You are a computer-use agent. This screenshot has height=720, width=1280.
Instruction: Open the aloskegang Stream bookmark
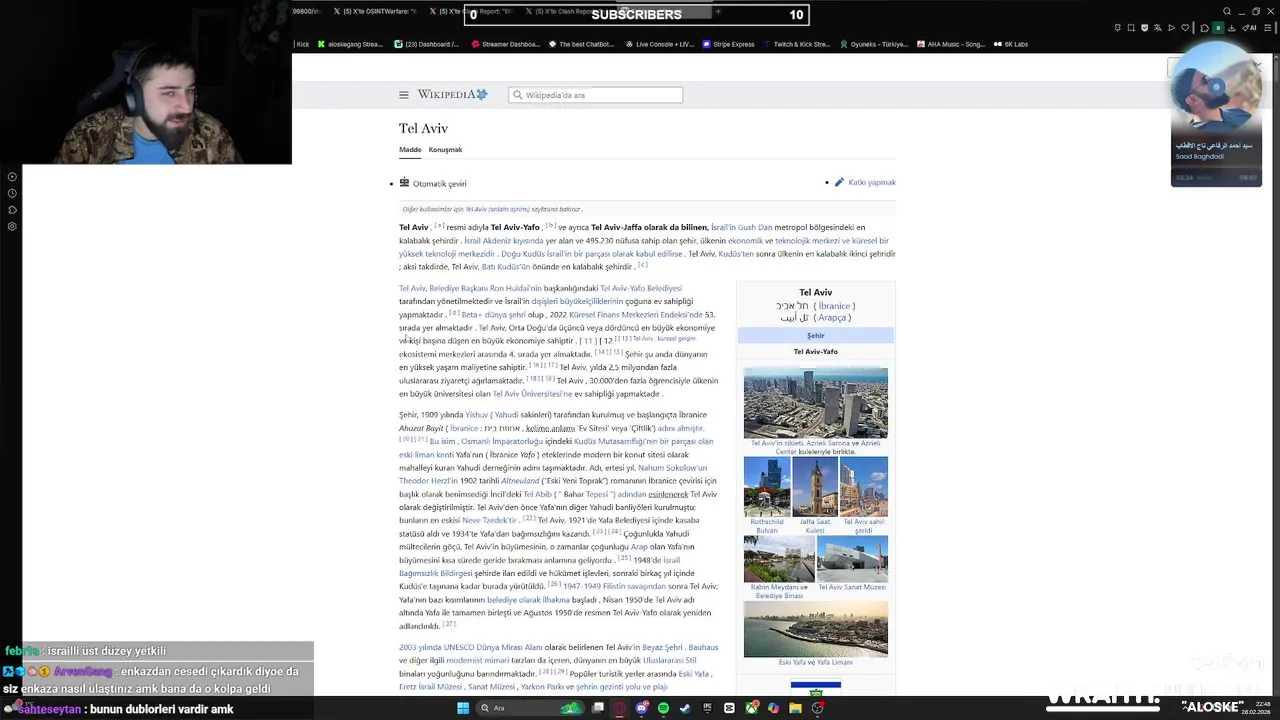tap(350, 44)
